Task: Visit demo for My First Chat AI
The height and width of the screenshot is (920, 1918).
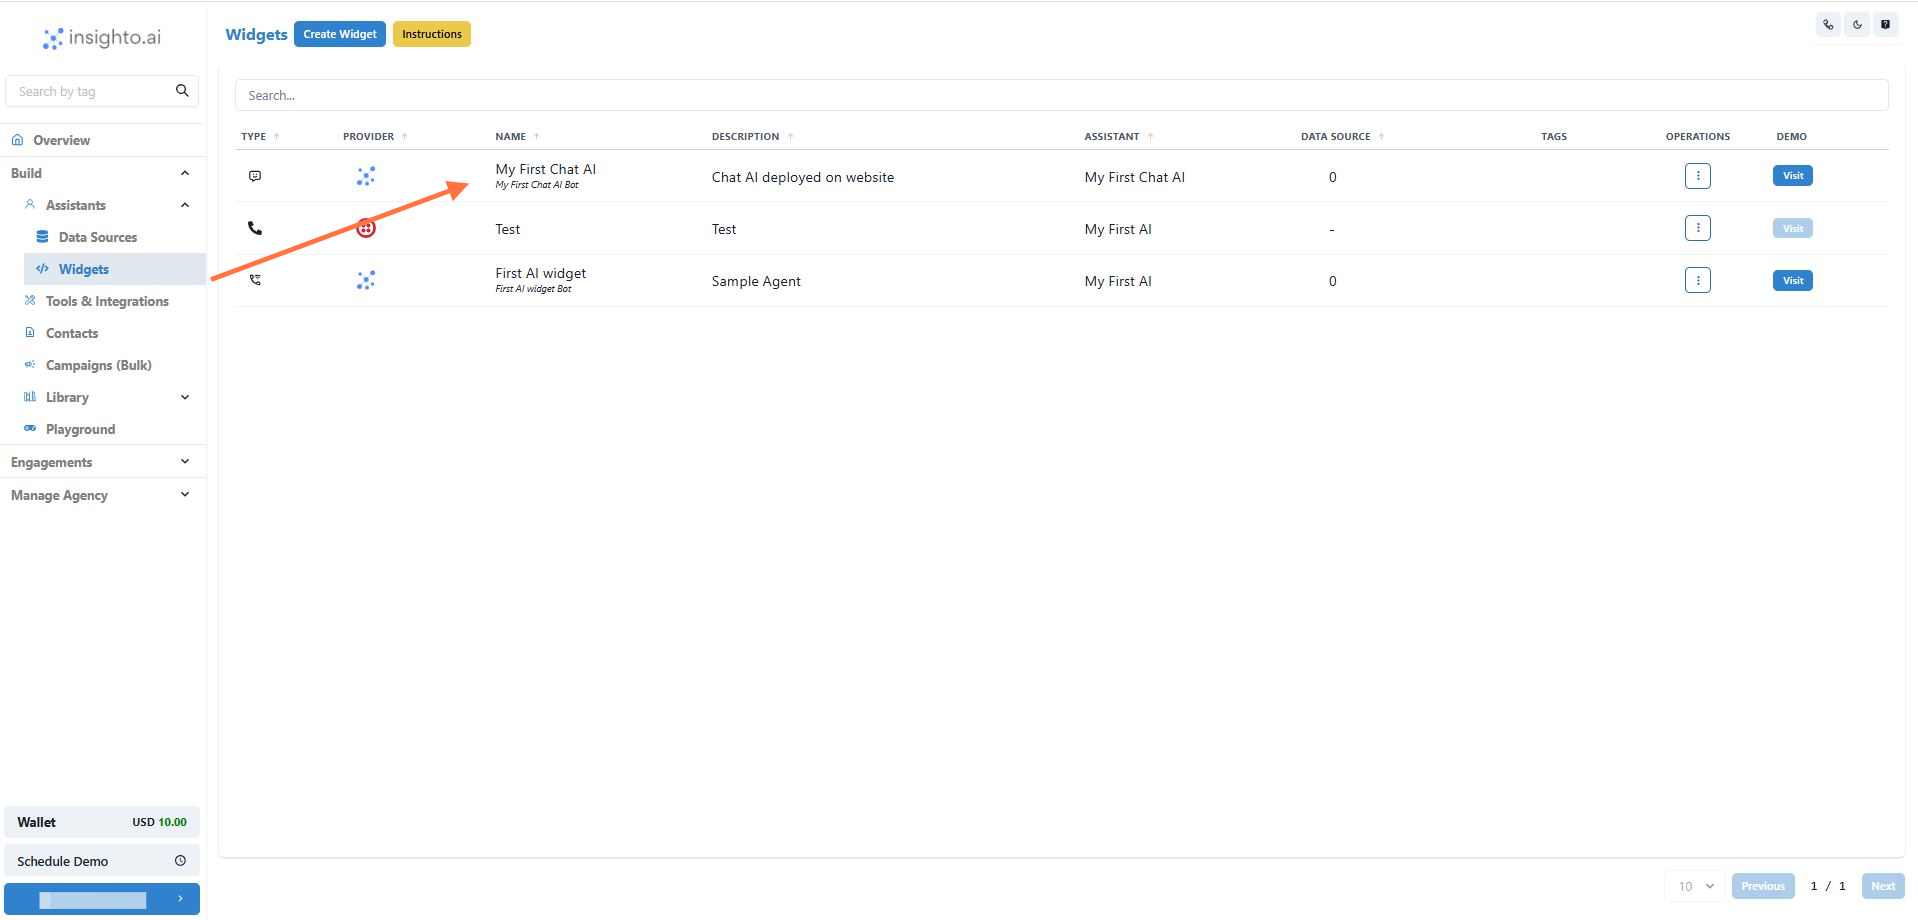Action: tap(1793, 176)
